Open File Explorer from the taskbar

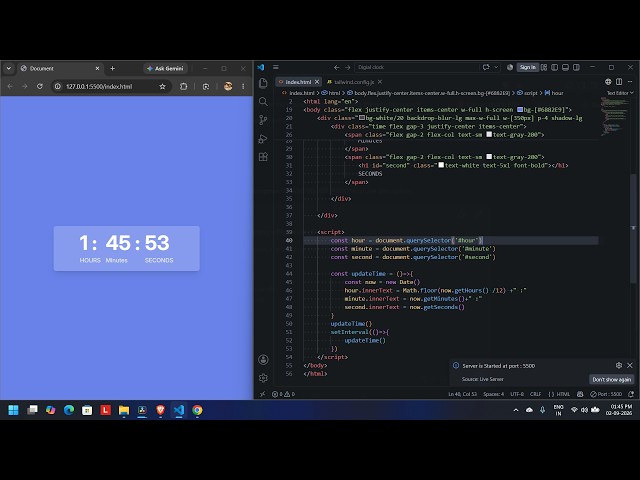tap(124, 410)
